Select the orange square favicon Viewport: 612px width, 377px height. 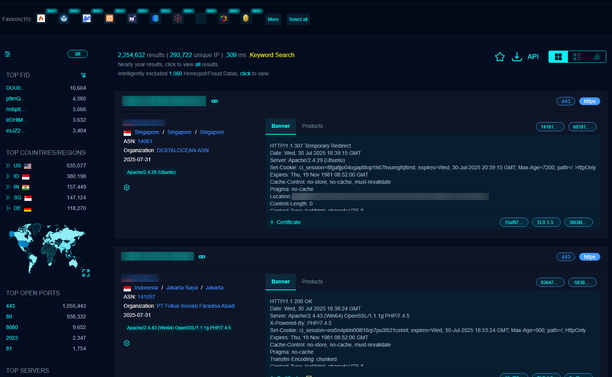(110, 18)
